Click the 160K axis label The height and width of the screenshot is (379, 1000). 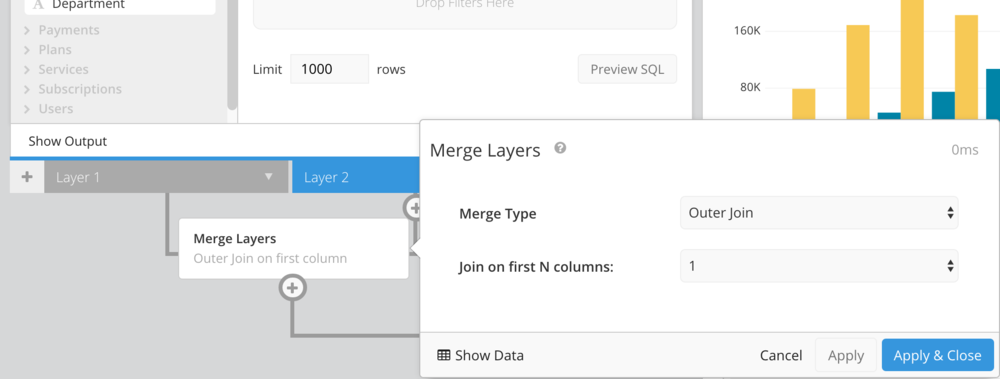tap(747, 31)
